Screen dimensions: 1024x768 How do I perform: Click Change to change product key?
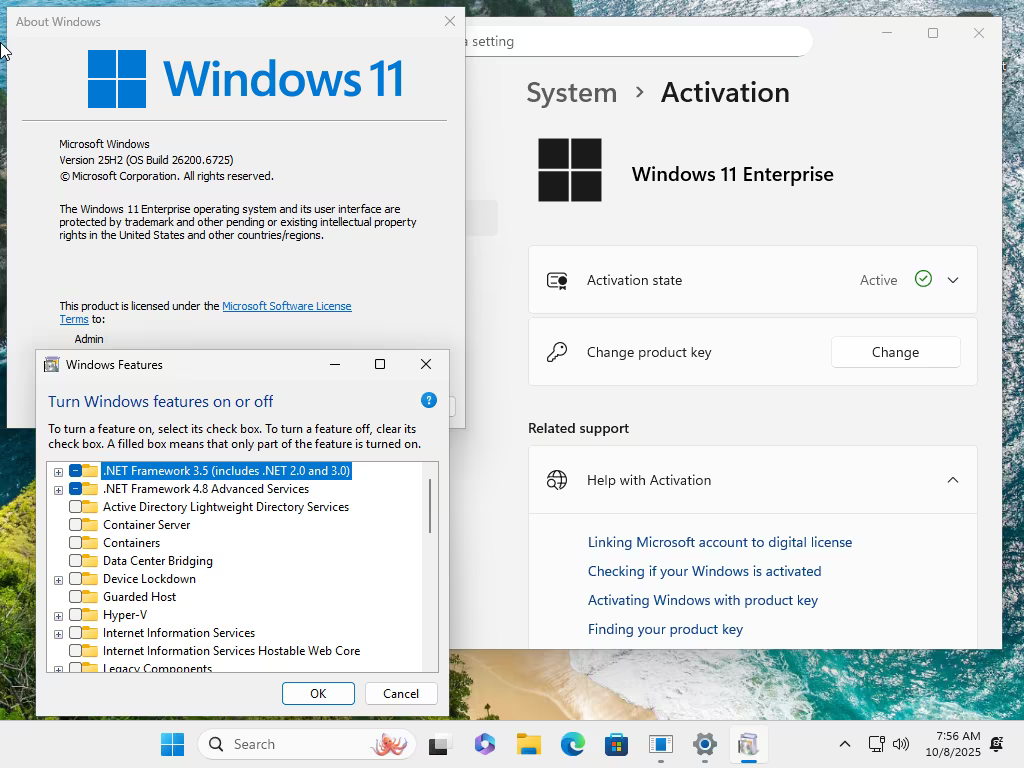895,352
